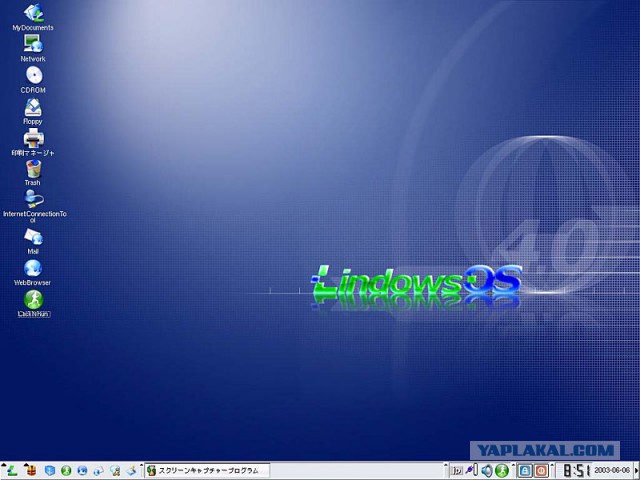The height and width of the screenshot is (480, 640).
Task: Click the blue globe quick-launch icon
Action: click(x=82, y=471)
